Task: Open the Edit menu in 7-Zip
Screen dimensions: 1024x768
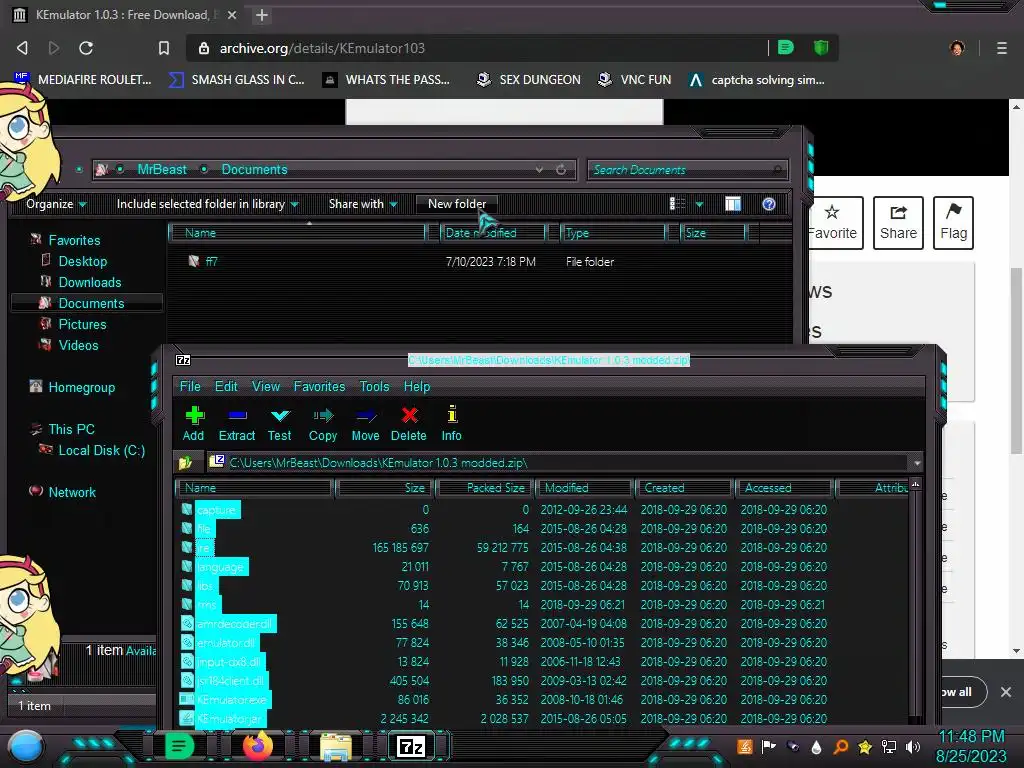Action: 226,387
